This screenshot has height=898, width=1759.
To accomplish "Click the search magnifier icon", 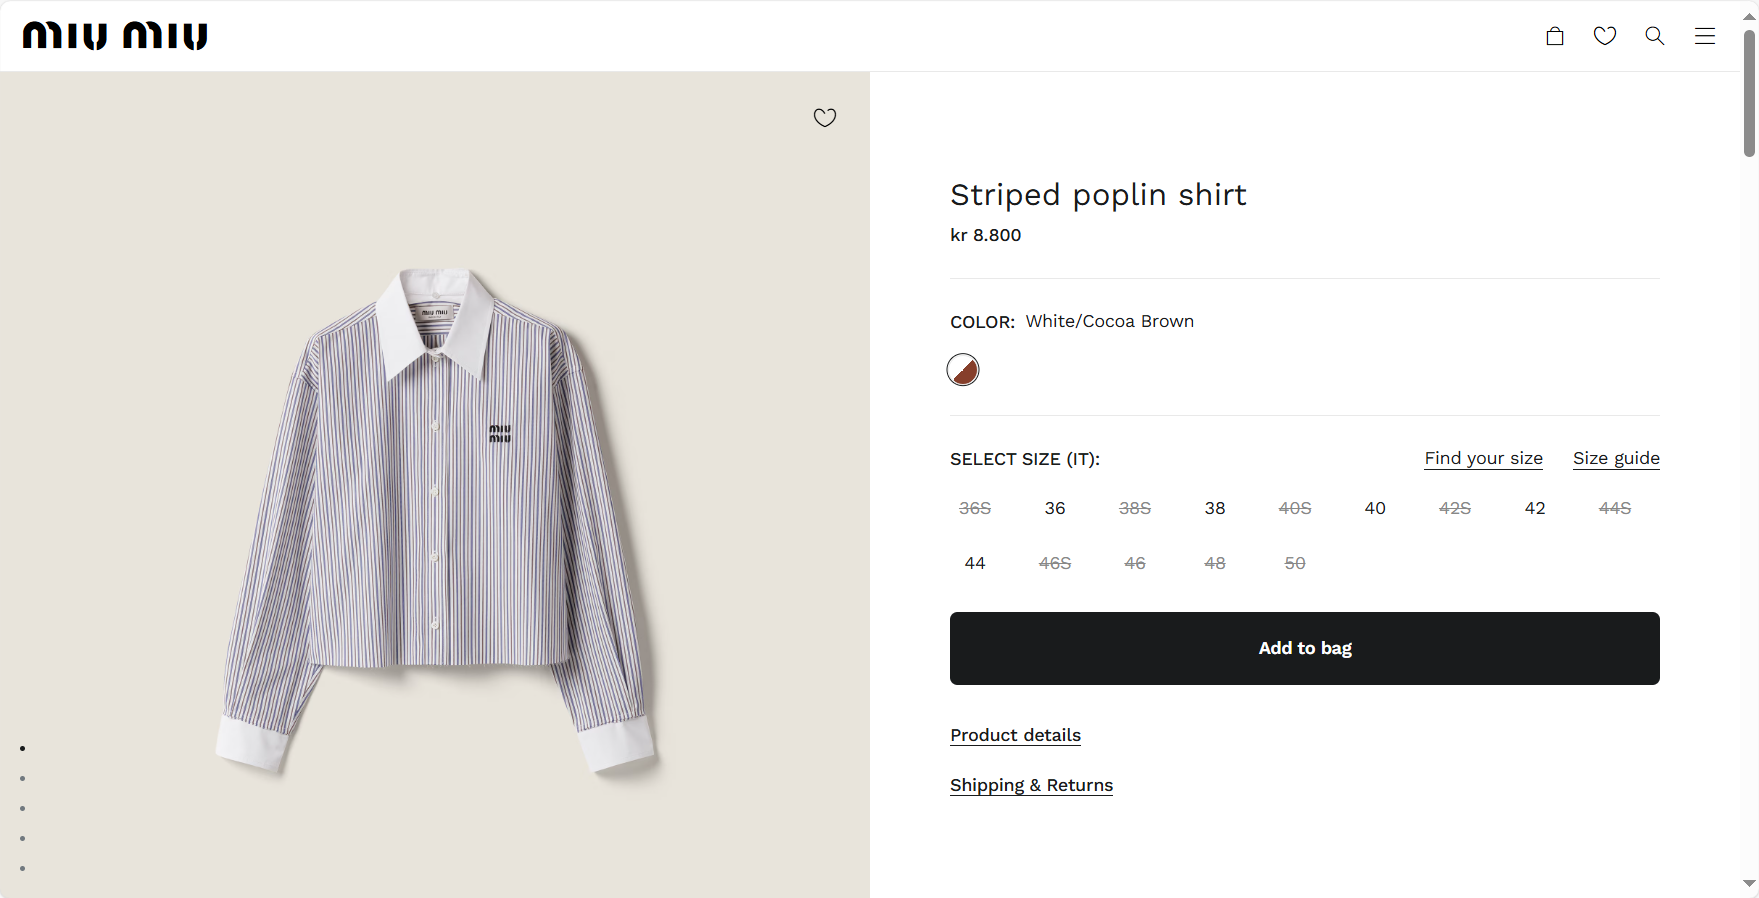I will 1655,36.
